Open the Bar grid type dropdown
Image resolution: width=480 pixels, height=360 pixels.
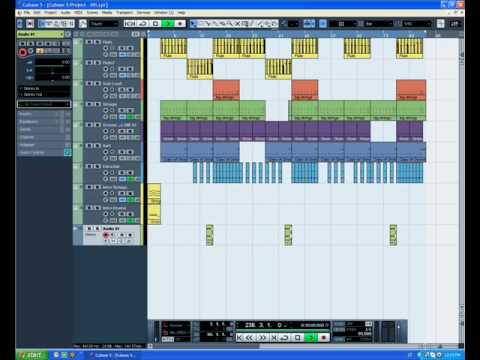click(379, 24)
